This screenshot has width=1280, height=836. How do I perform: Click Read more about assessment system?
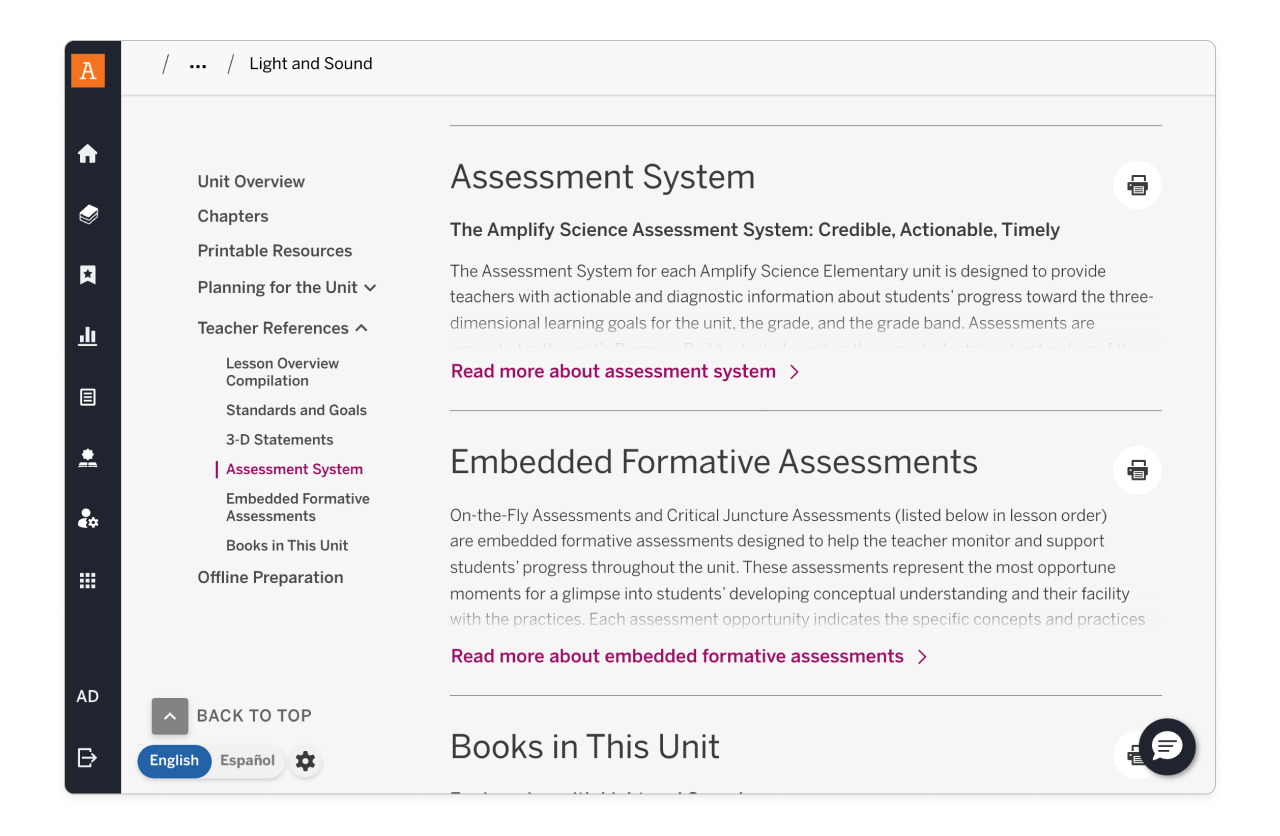click(613, 371)
